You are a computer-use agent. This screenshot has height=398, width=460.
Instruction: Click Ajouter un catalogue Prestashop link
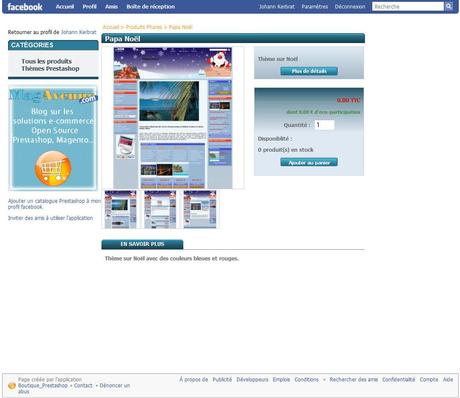point(54,204)
